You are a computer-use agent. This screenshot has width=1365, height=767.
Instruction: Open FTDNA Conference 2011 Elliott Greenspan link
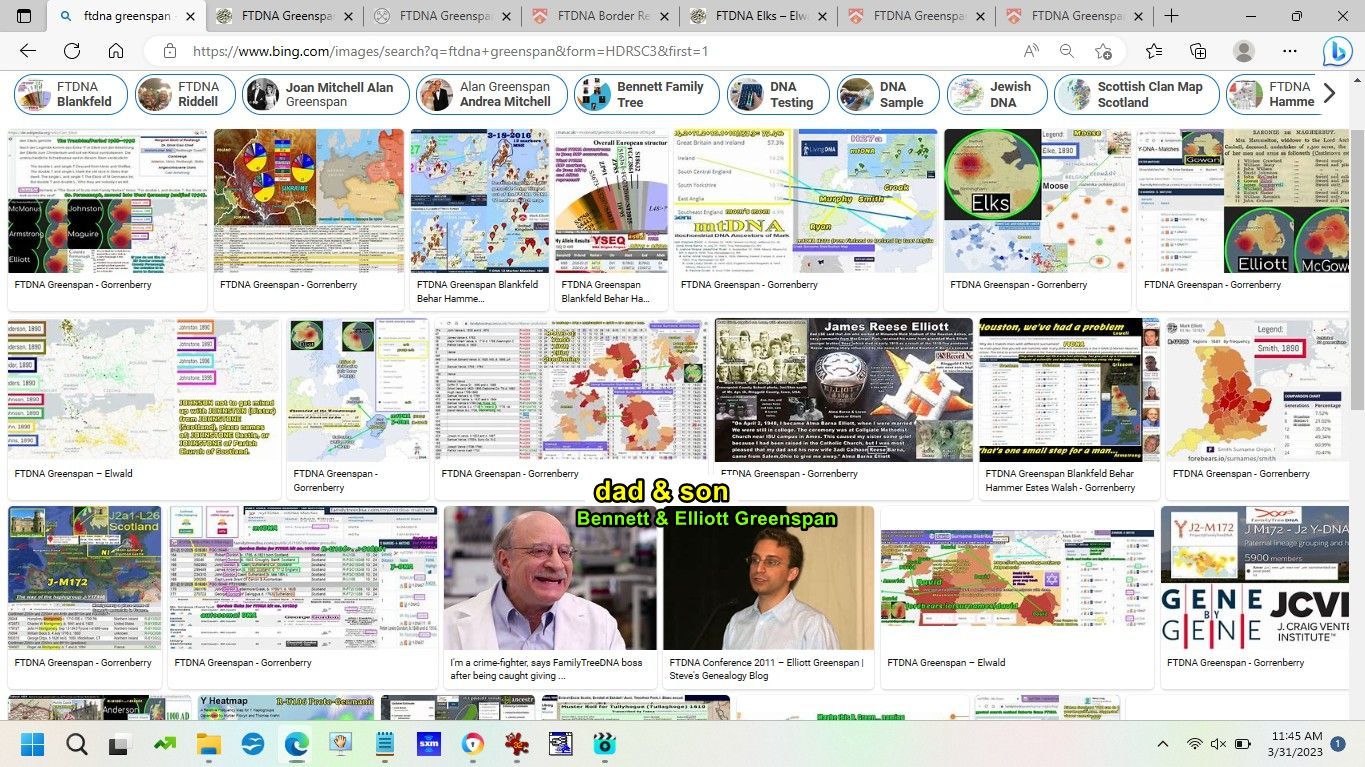click(767, 669)
